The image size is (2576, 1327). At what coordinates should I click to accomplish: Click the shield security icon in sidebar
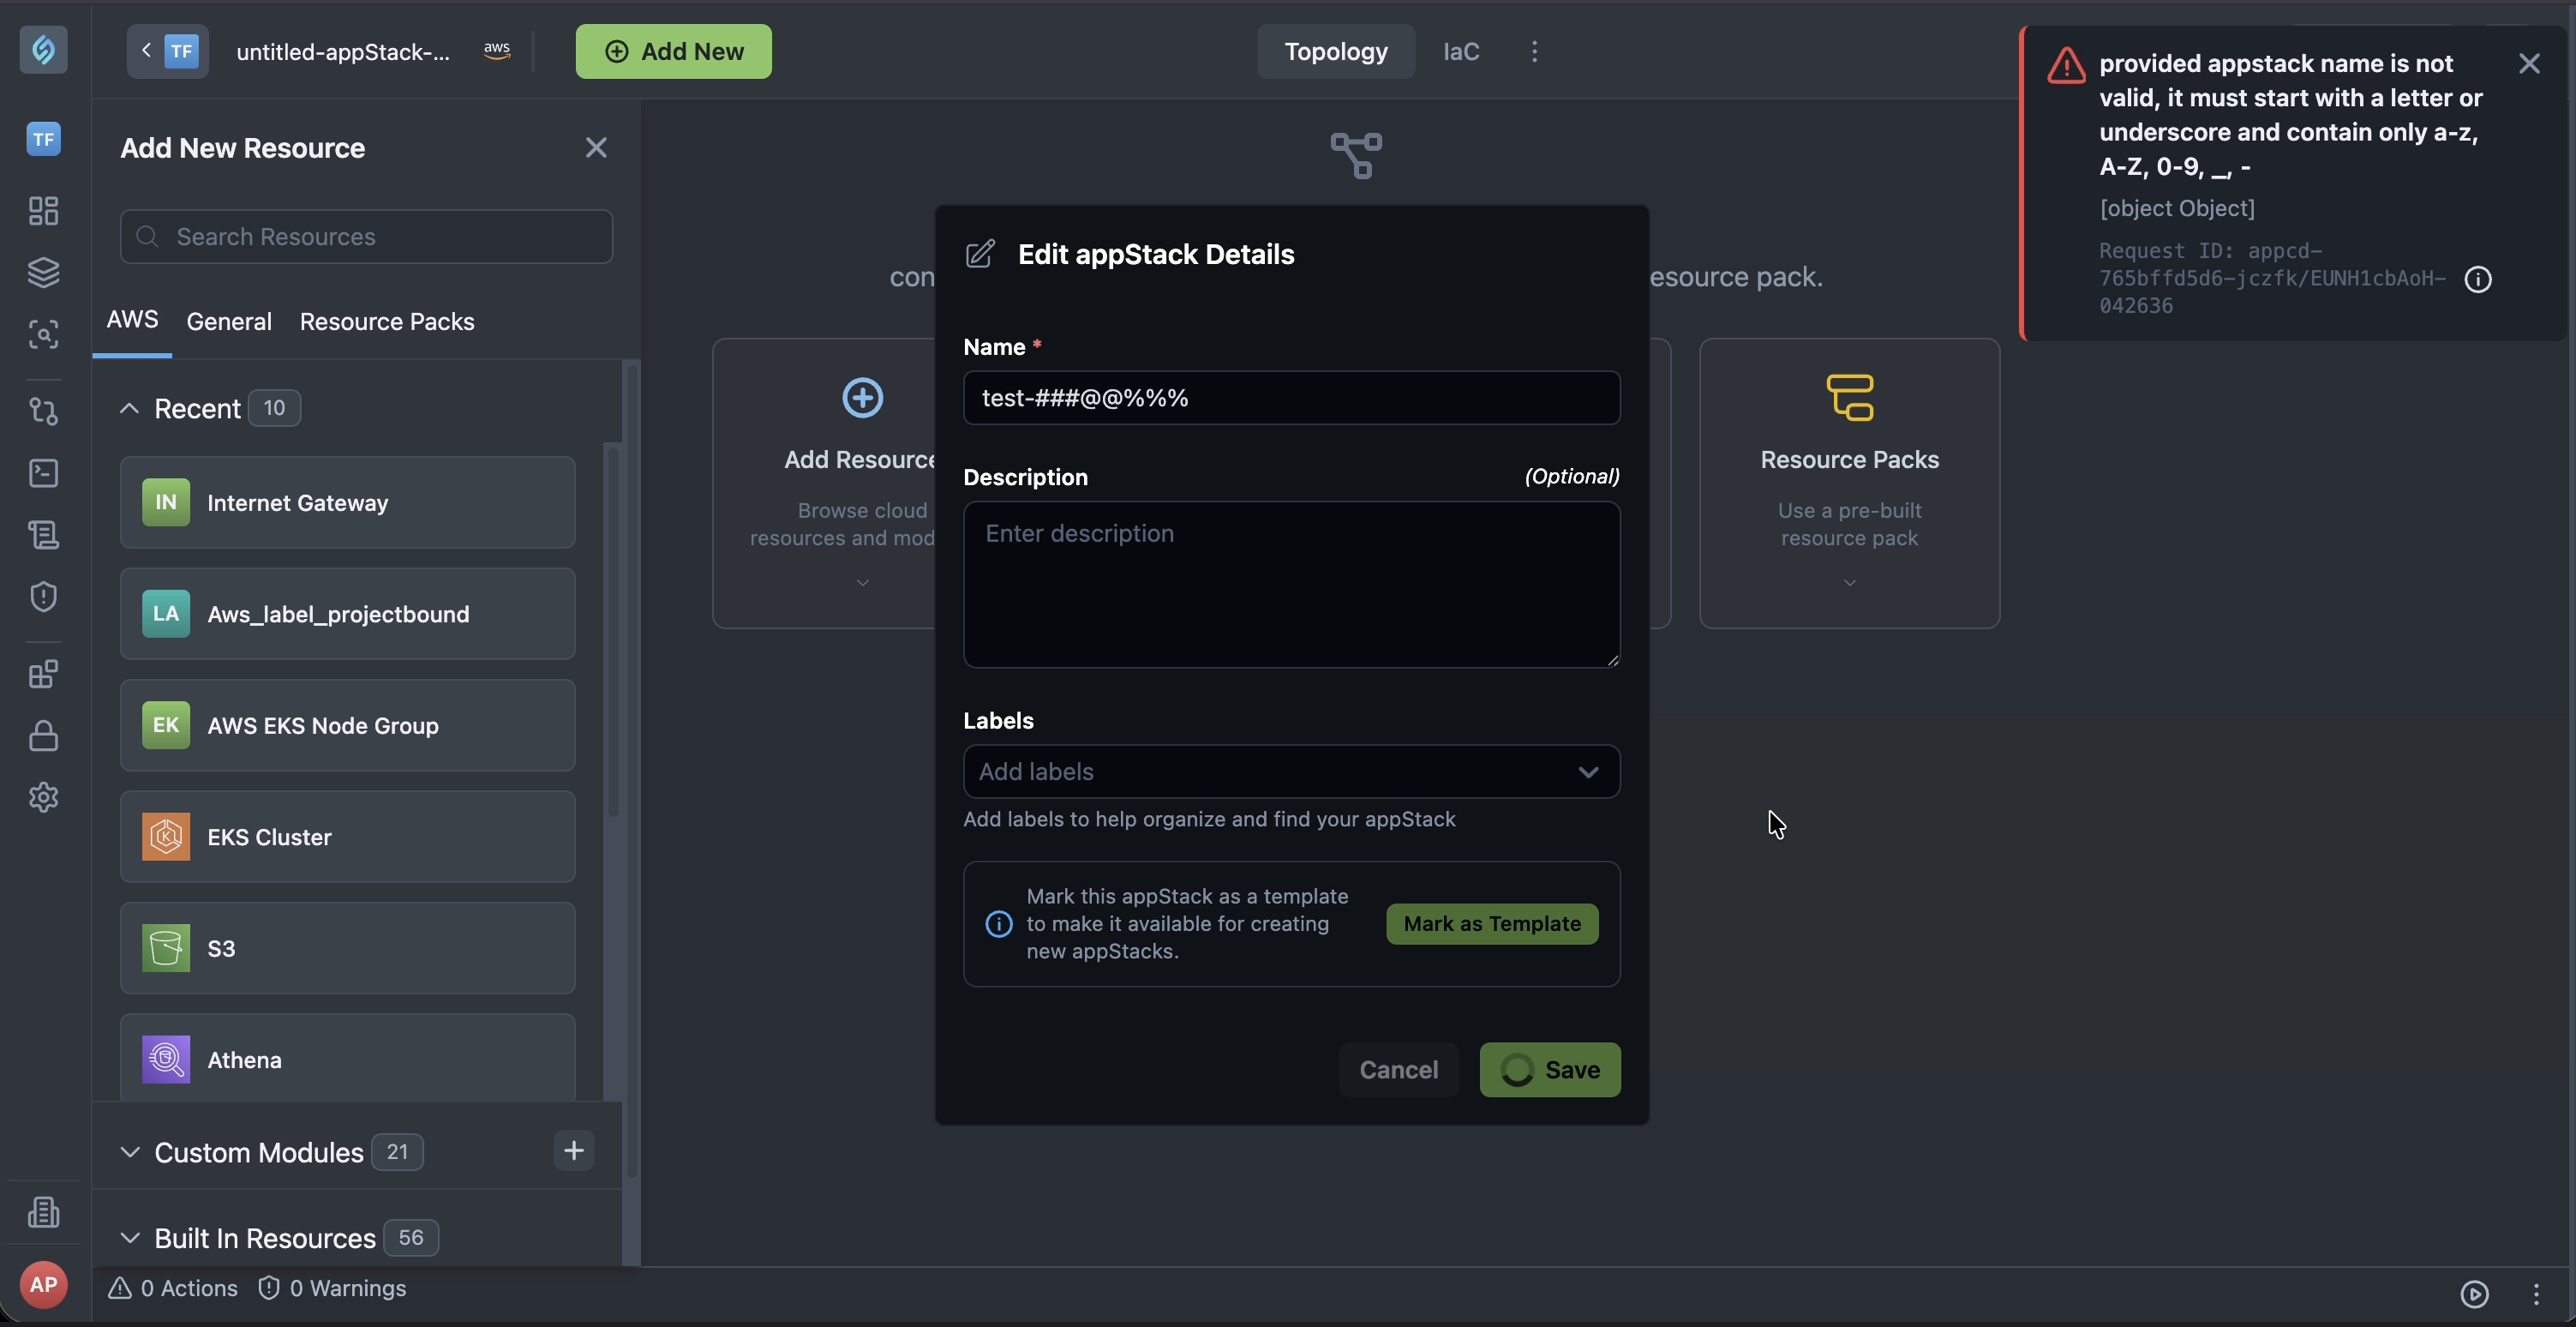43,597
